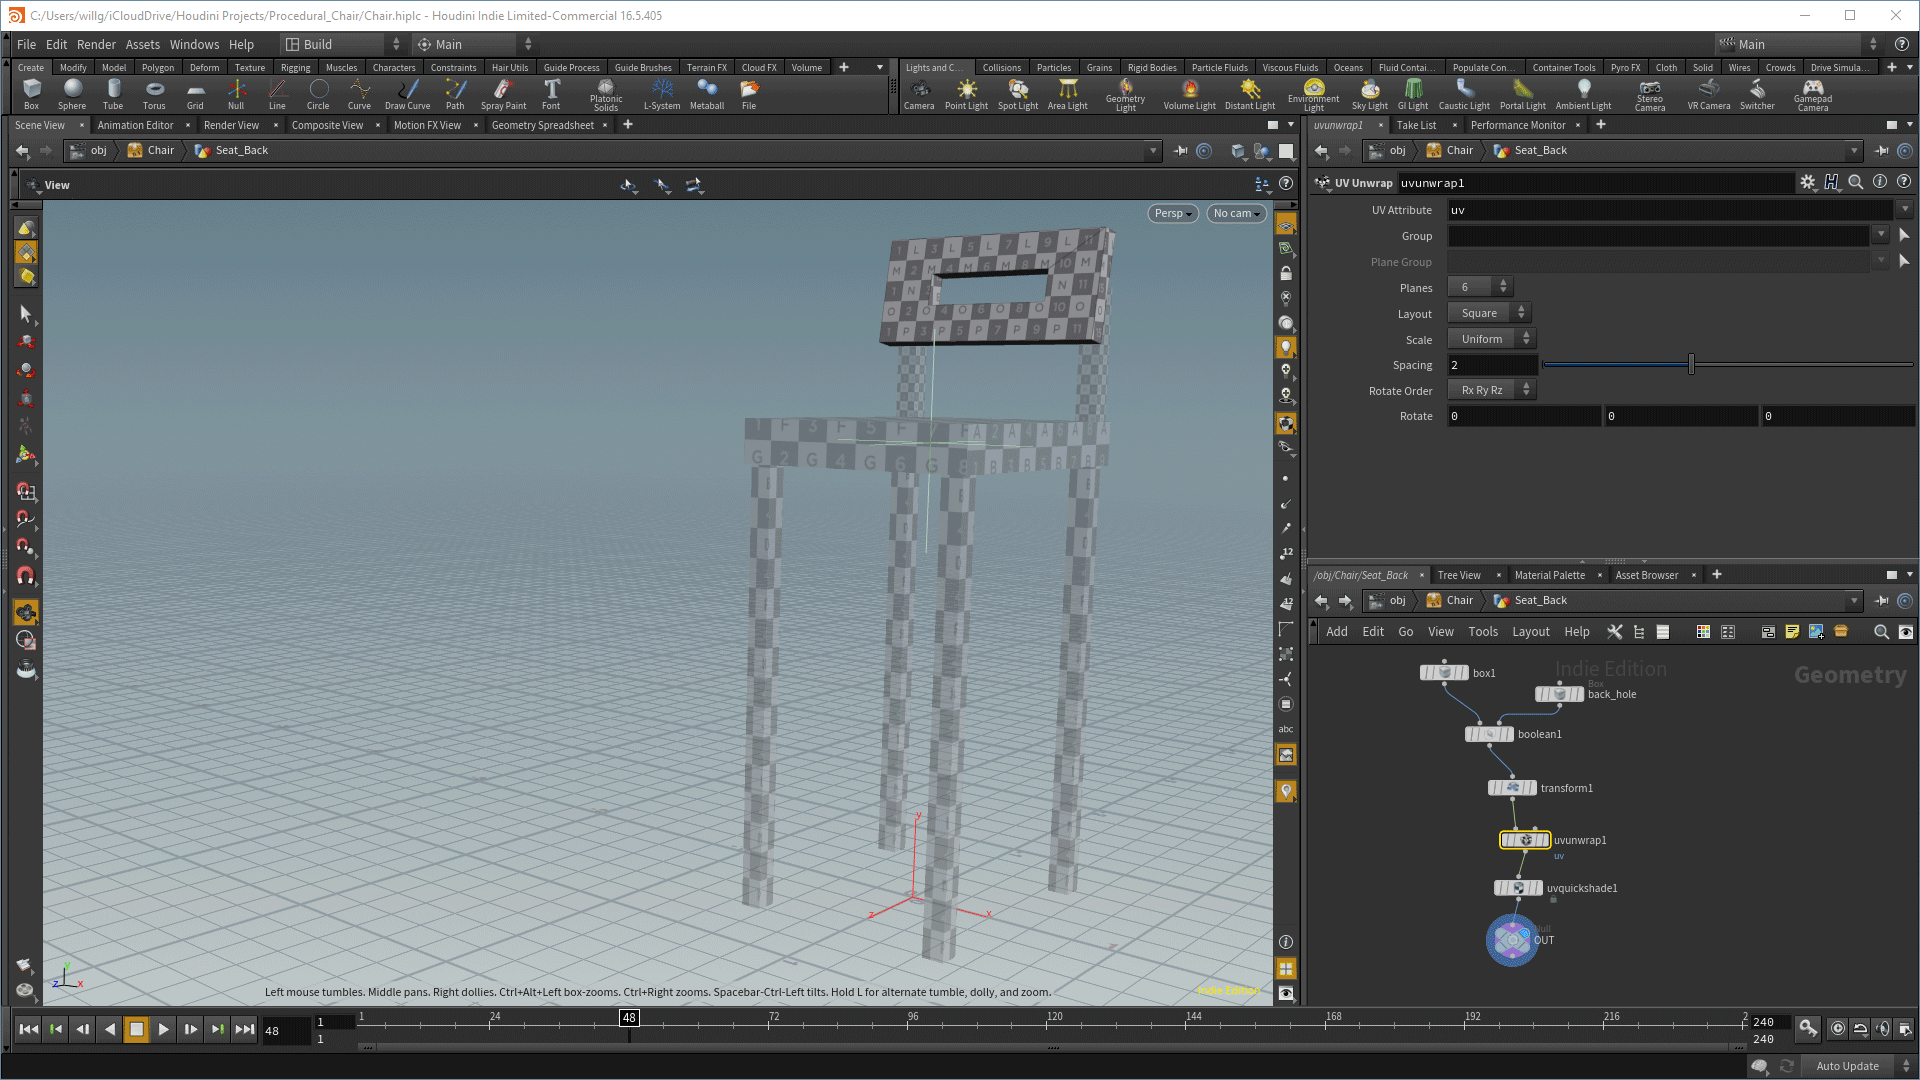Screen dimensions: 1920x1080
Task: Toggle real-time playback at timeline right
Action: (x=1838, y=1028)
